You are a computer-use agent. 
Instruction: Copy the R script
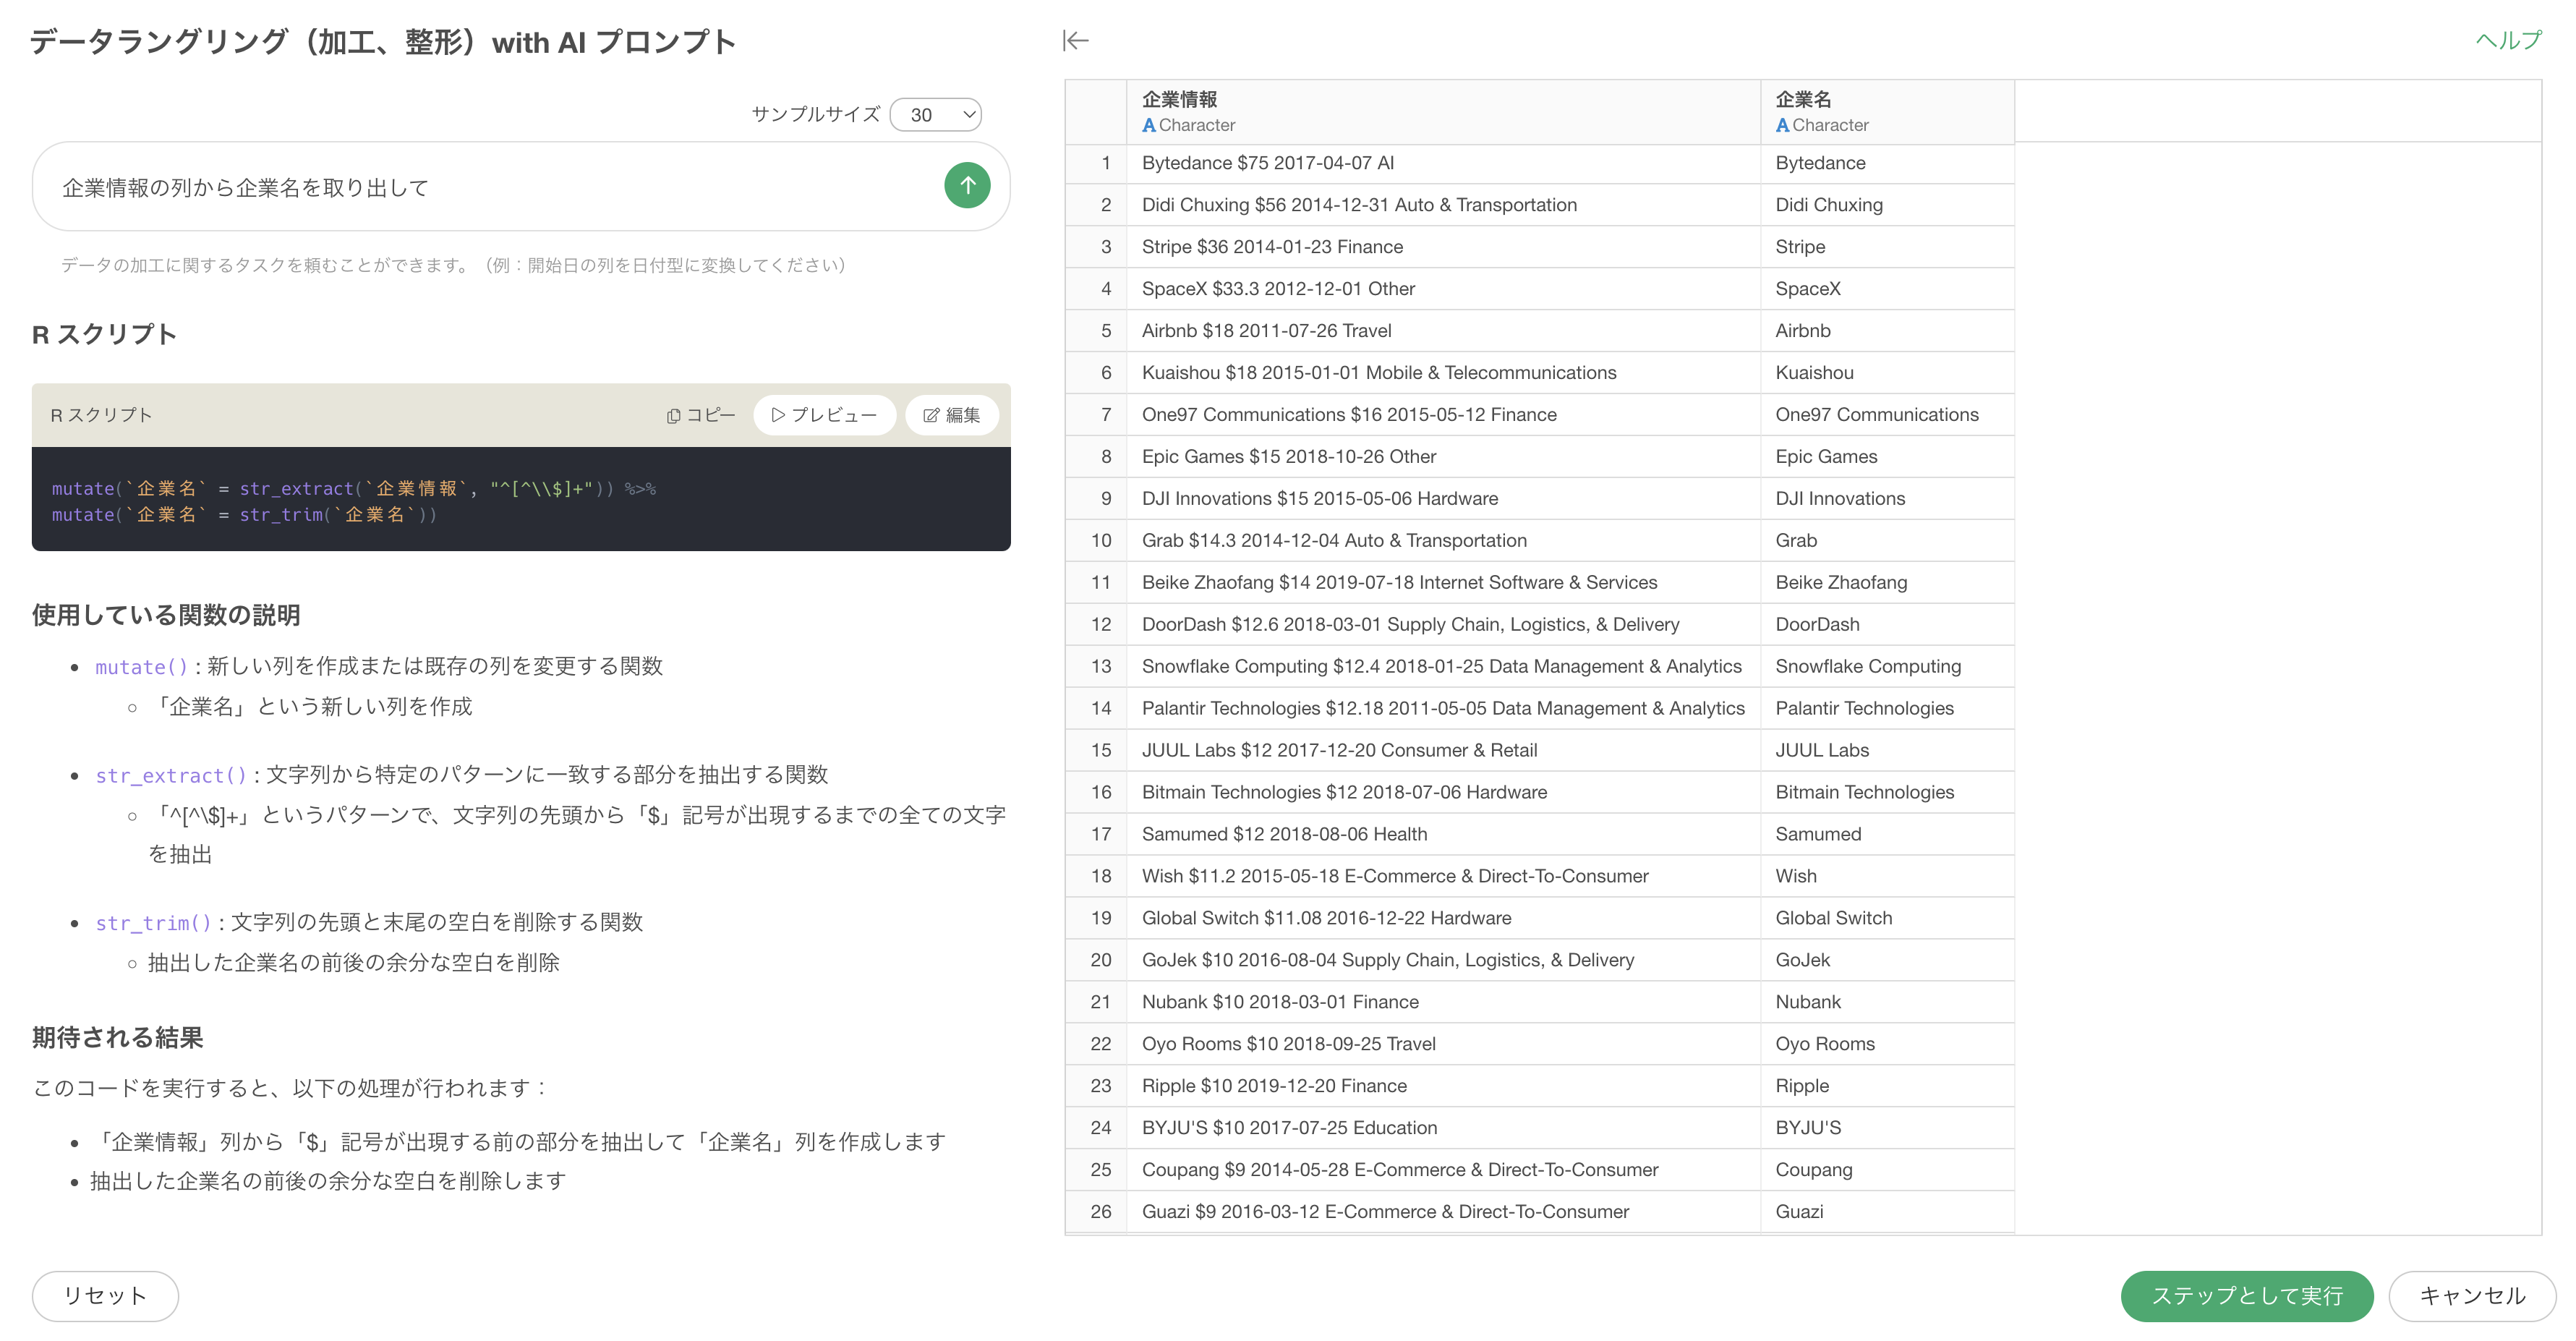[x=701, y=415]
